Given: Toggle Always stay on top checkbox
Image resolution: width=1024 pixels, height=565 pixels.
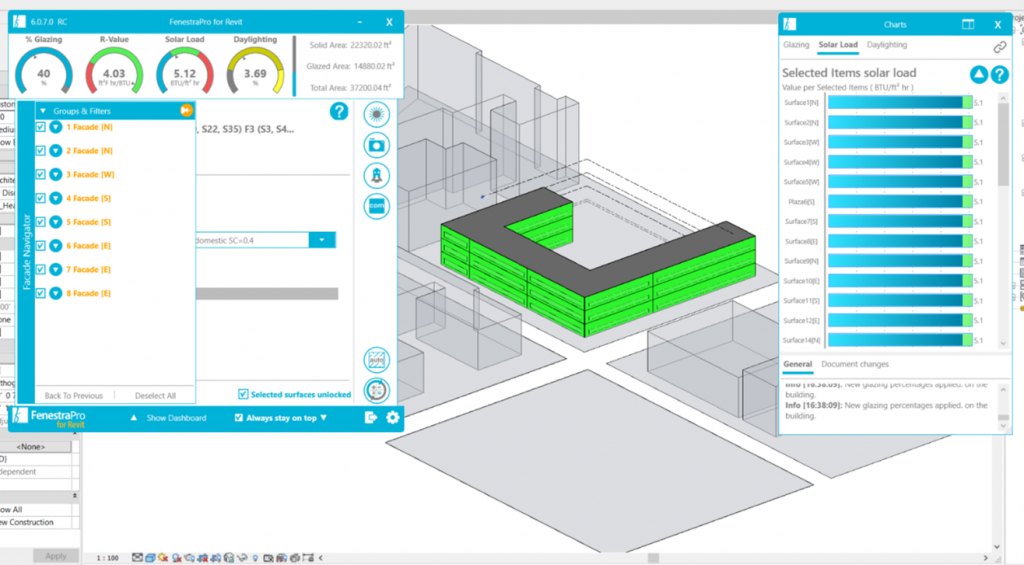Looking at the screenshot, I should click(x=238, y=417).
